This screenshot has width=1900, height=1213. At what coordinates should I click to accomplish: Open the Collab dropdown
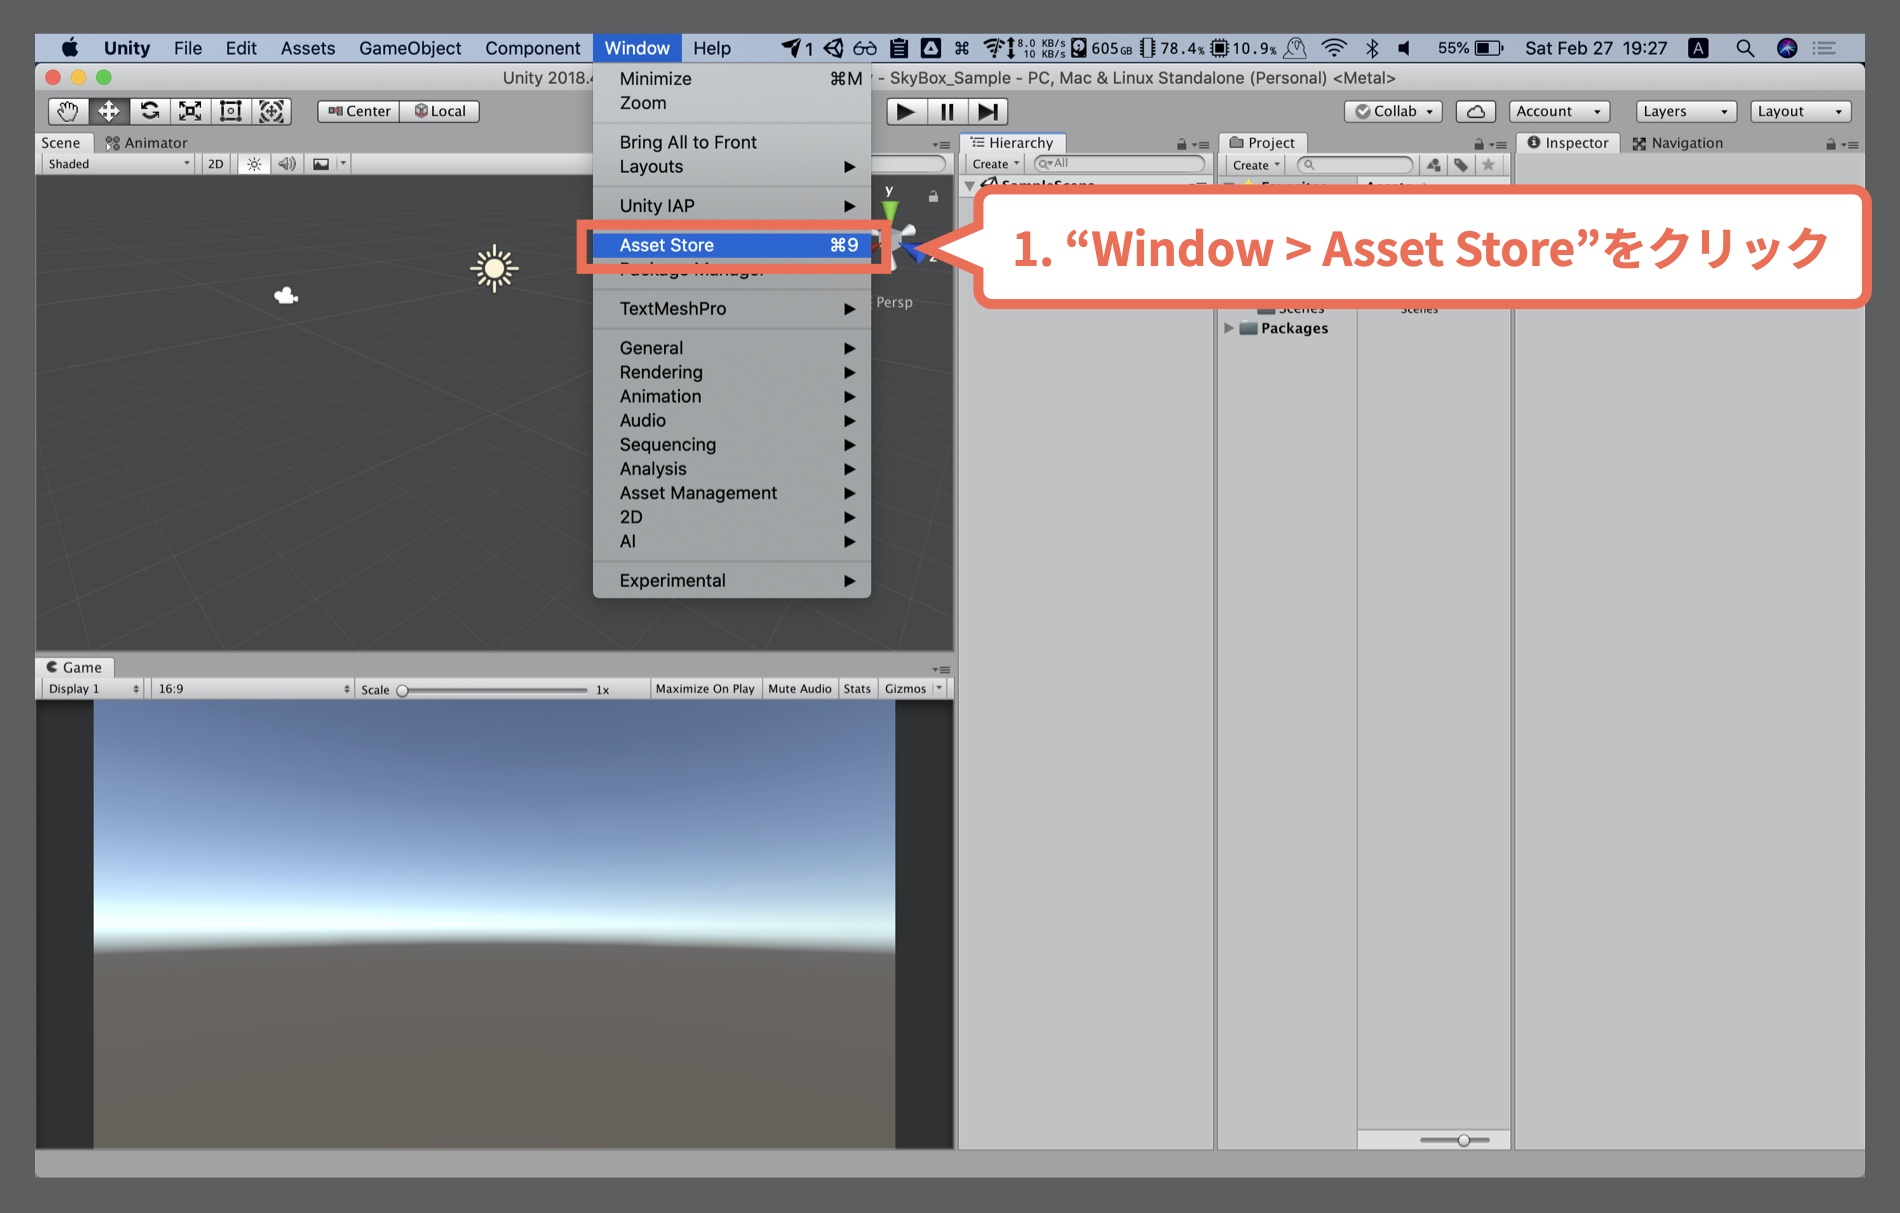1394,111
